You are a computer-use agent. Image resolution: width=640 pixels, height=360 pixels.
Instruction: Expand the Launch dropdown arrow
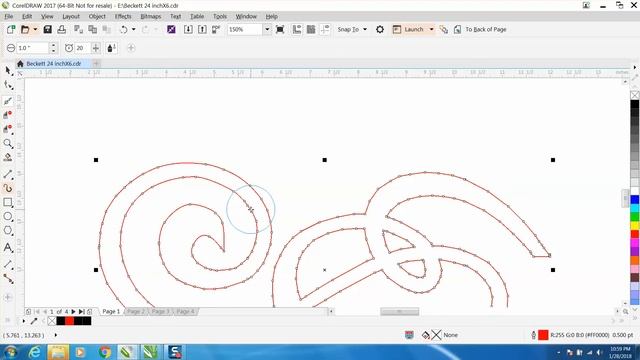pos(431,29)
